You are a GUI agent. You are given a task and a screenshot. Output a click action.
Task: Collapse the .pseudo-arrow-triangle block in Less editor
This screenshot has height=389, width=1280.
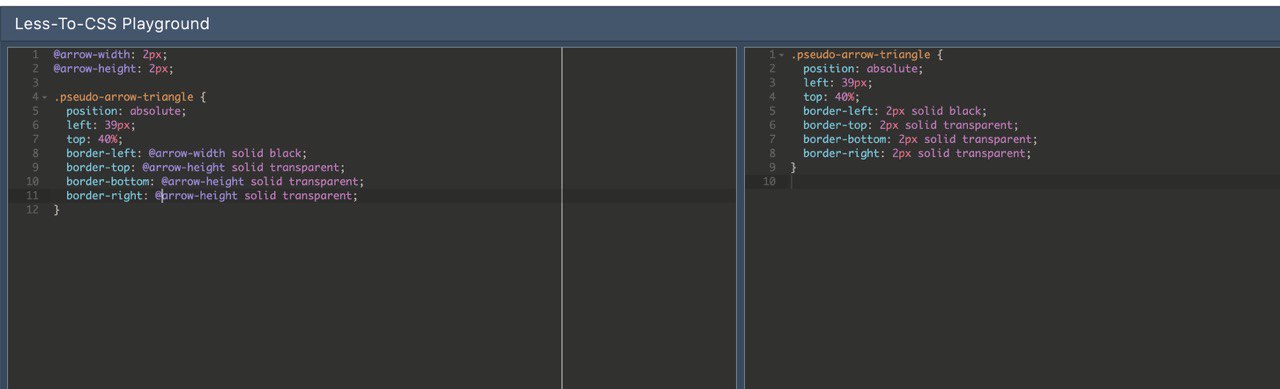pyautogui.click(x=44, y=97)
